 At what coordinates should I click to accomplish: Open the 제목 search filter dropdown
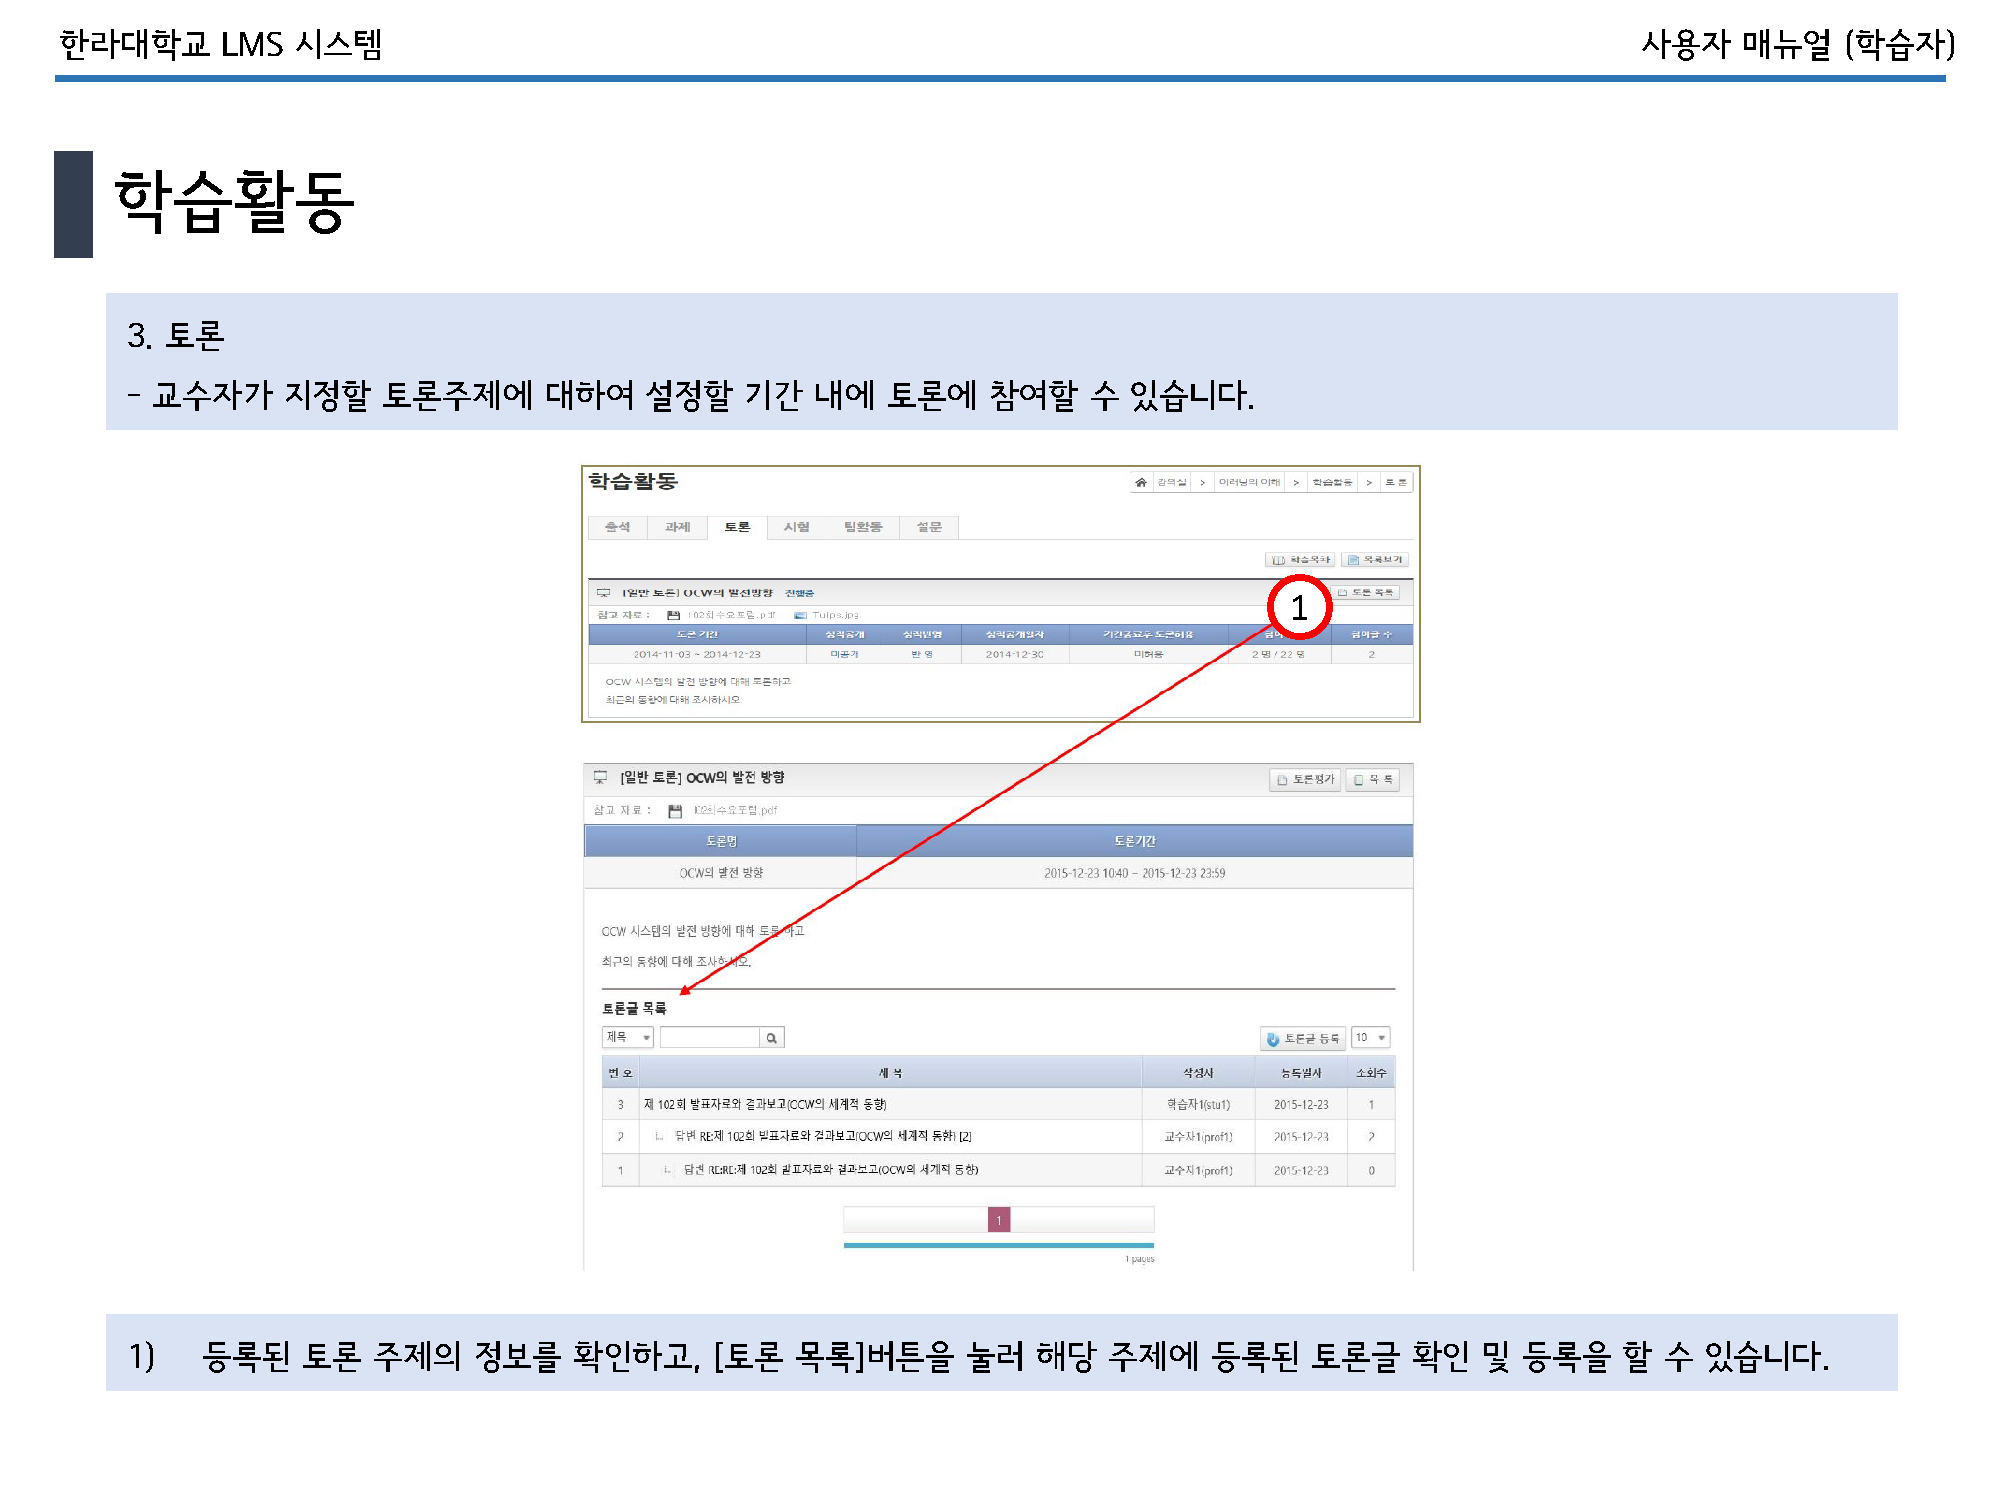(627, 1037)
